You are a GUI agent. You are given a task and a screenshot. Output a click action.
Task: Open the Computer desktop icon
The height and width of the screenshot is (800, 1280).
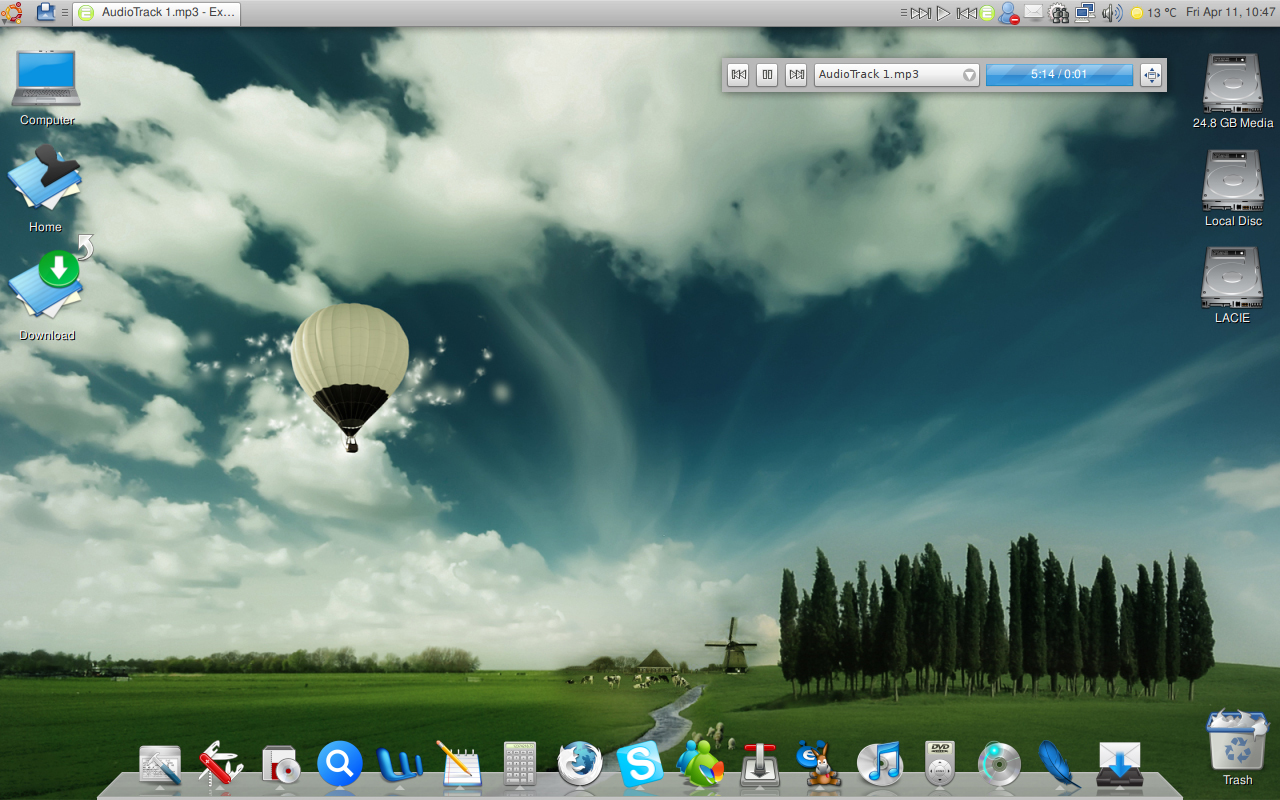pyautogui.click(x=46, y=88)
